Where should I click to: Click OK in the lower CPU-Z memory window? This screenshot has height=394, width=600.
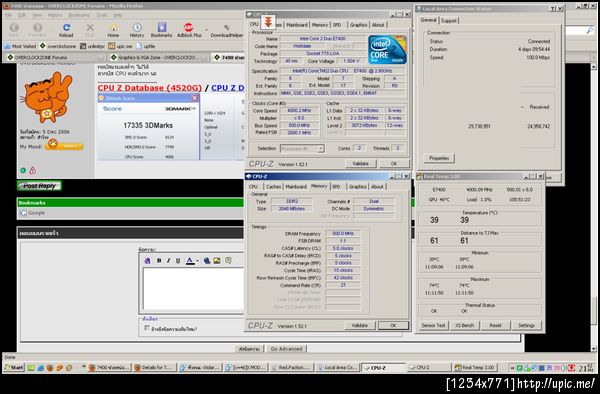(393, 326)
